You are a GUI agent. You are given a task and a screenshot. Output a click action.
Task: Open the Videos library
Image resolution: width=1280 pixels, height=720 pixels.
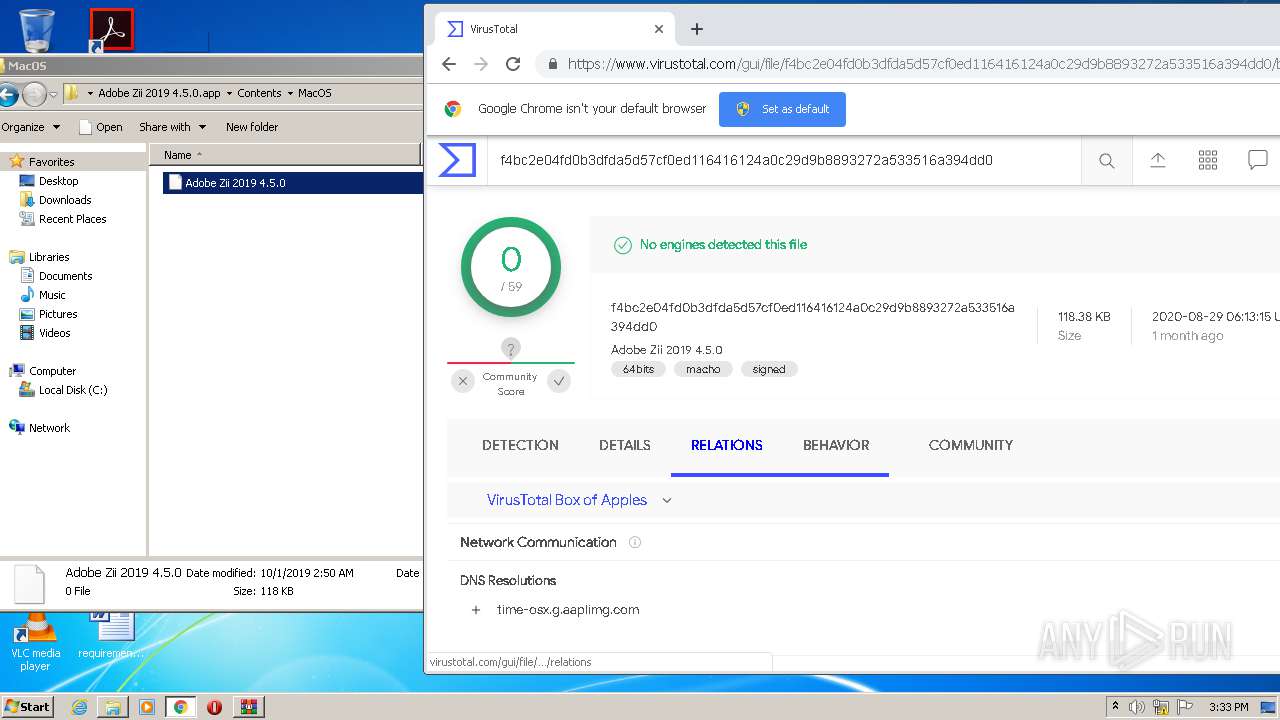click(54, 333)
